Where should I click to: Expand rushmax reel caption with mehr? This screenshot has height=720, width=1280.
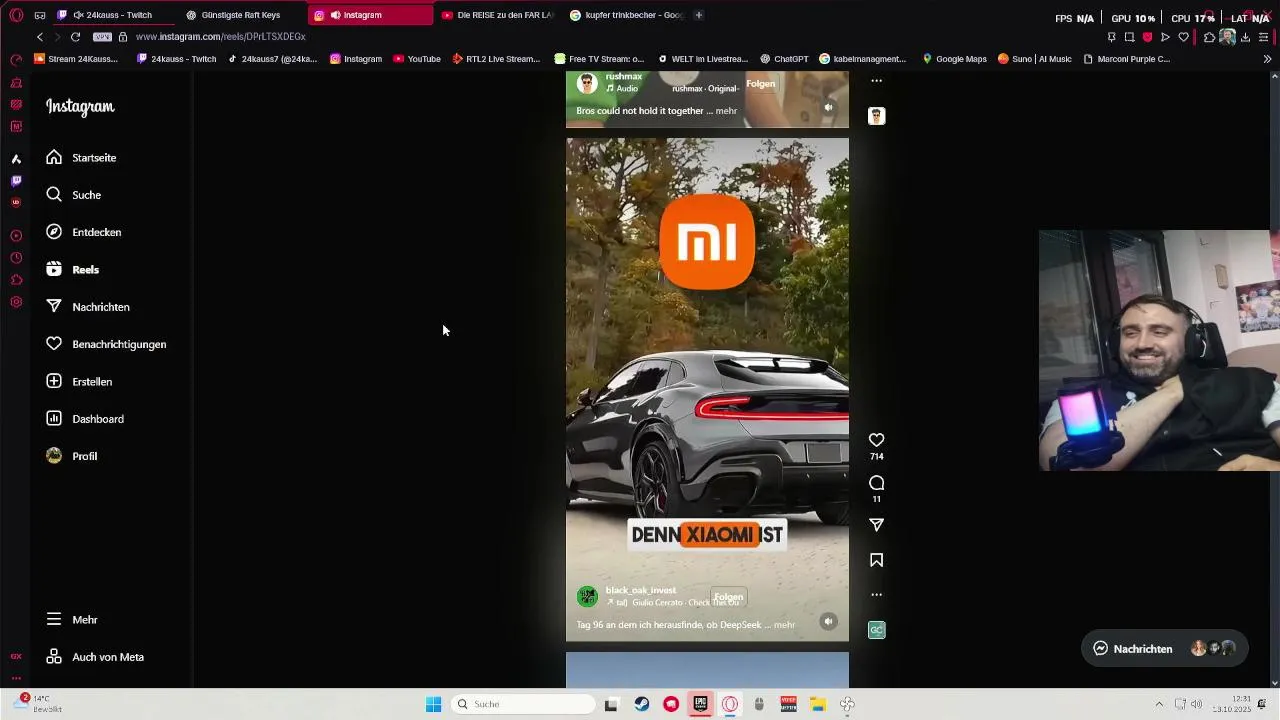[x=726, y=111]
